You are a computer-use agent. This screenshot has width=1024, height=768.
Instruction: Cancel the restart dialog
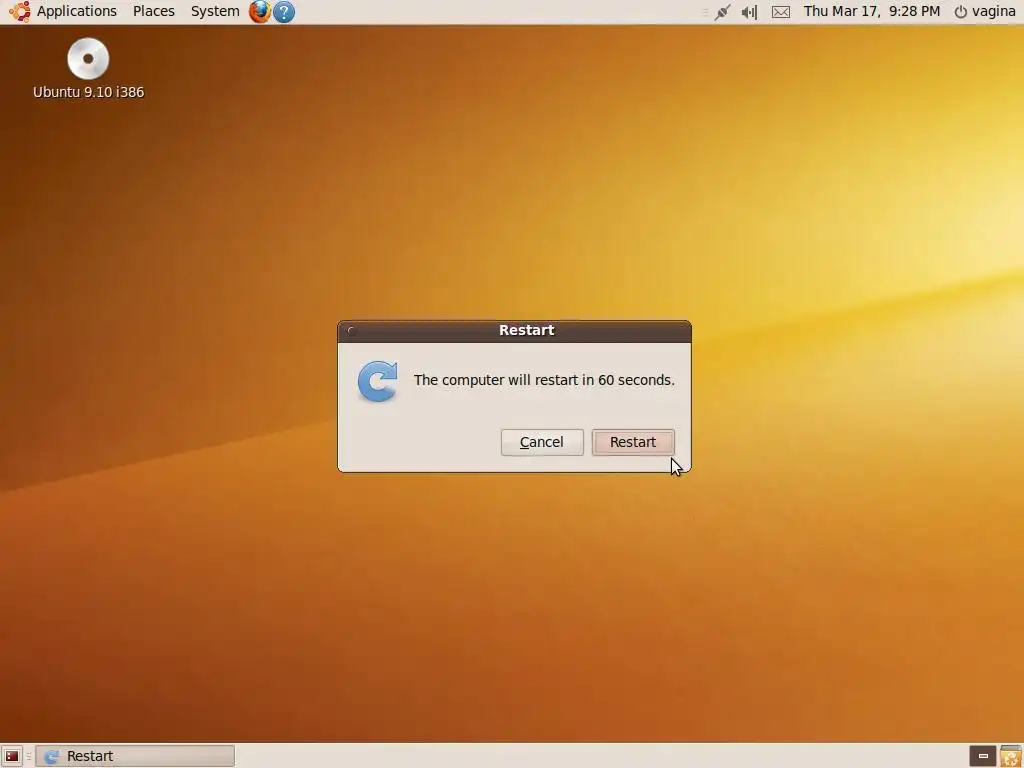(x=542, y=442)
